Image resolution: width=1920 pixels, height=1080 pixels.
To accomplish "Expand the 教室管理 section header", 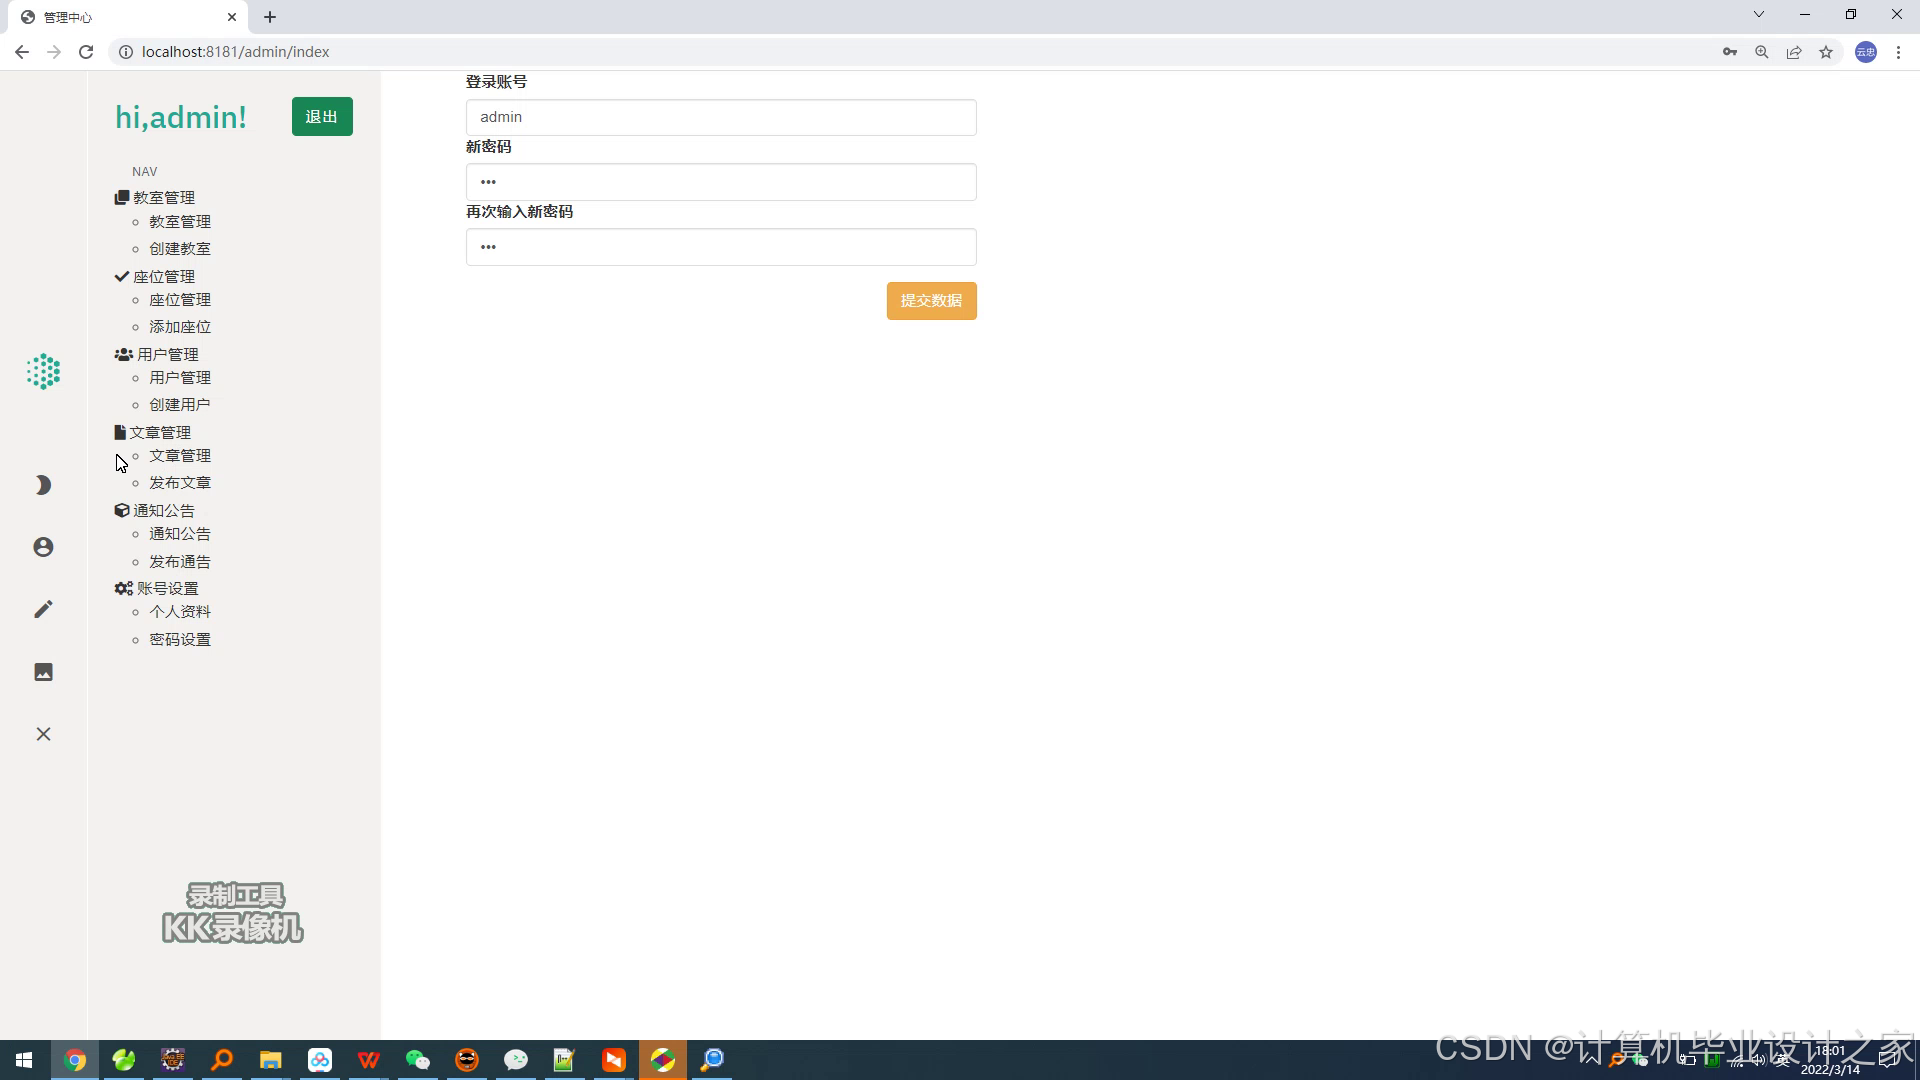I will [155, 198].
